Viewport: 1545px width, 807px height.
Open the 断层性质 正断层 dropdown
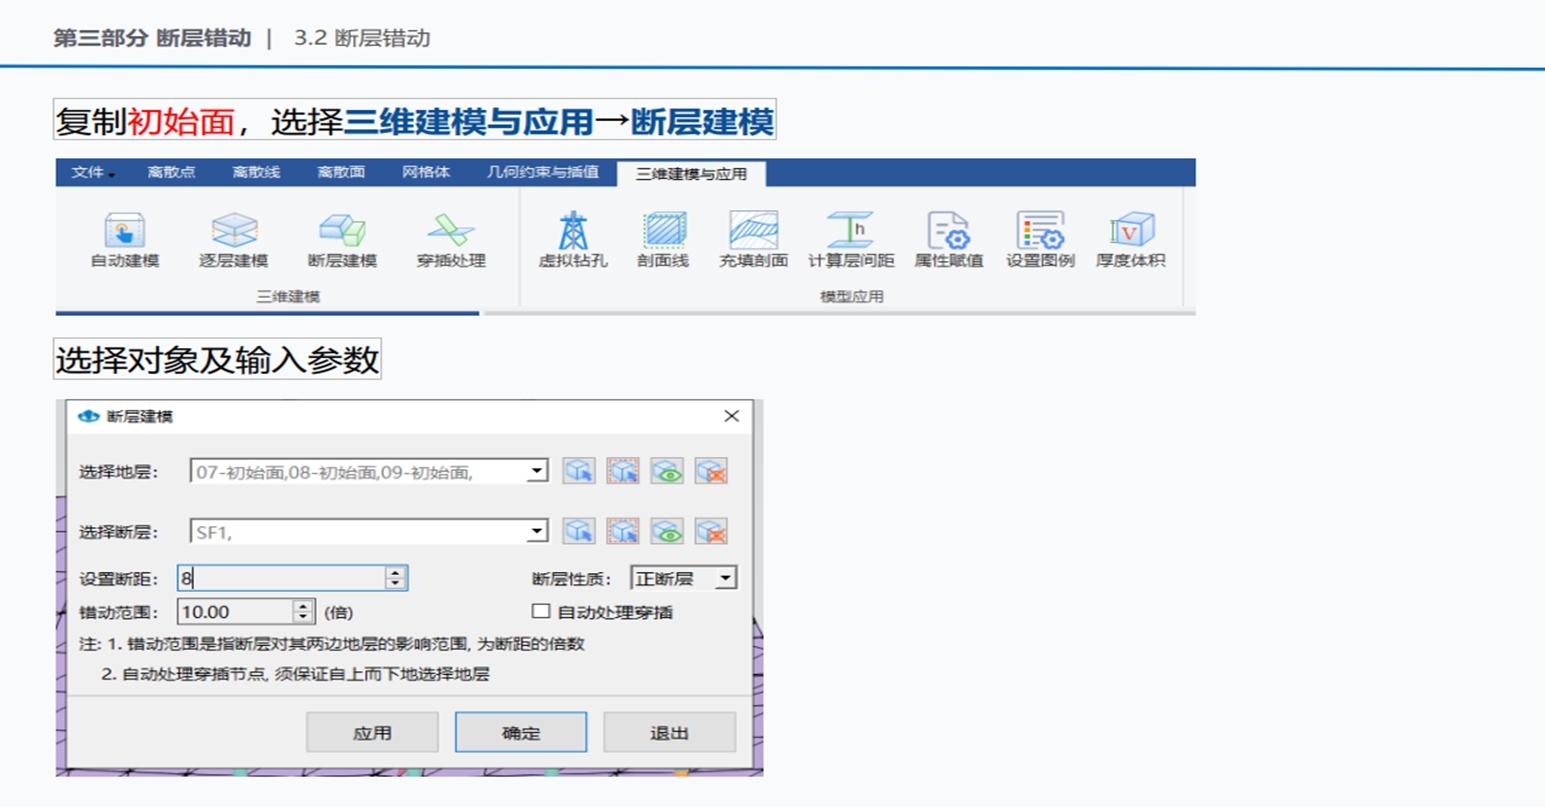tap(725, 579)
